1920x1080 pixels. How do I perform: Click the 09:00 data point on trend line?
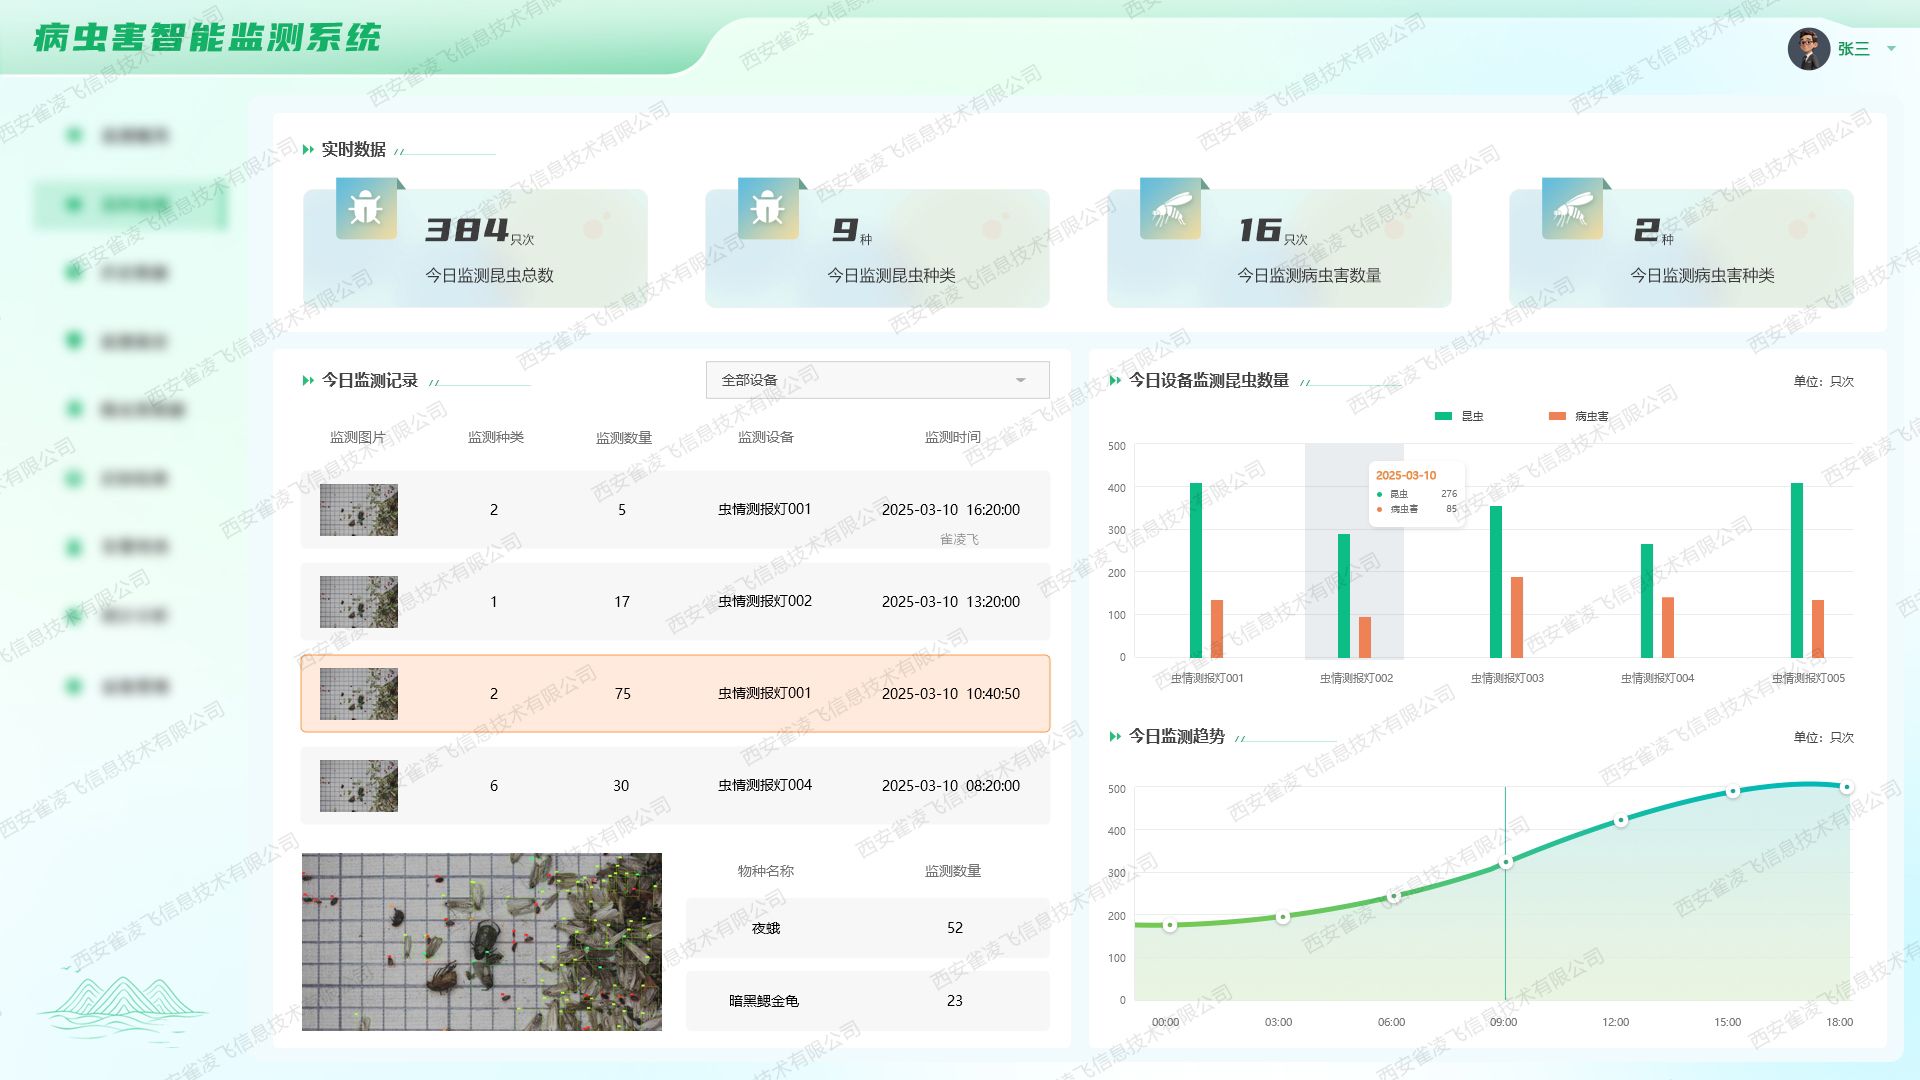(1505, 862)
